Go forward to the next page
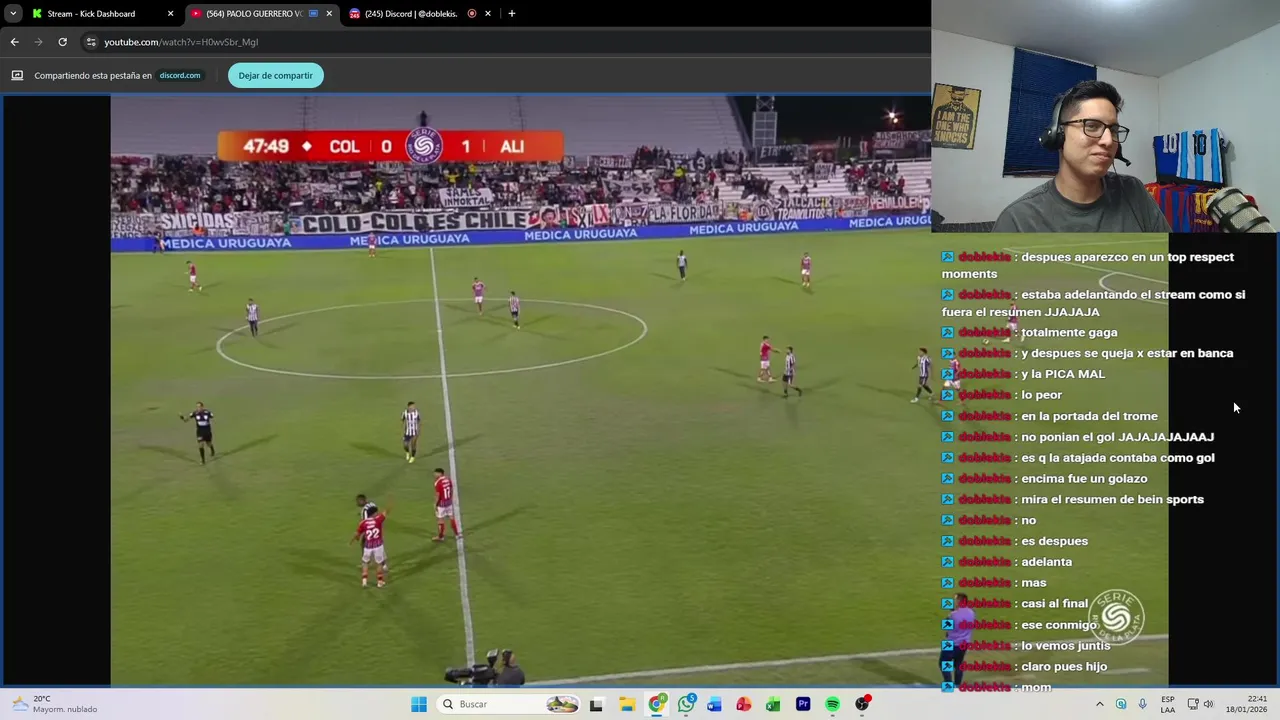This screenshot has height=720, width=1280. click(38, 42)
